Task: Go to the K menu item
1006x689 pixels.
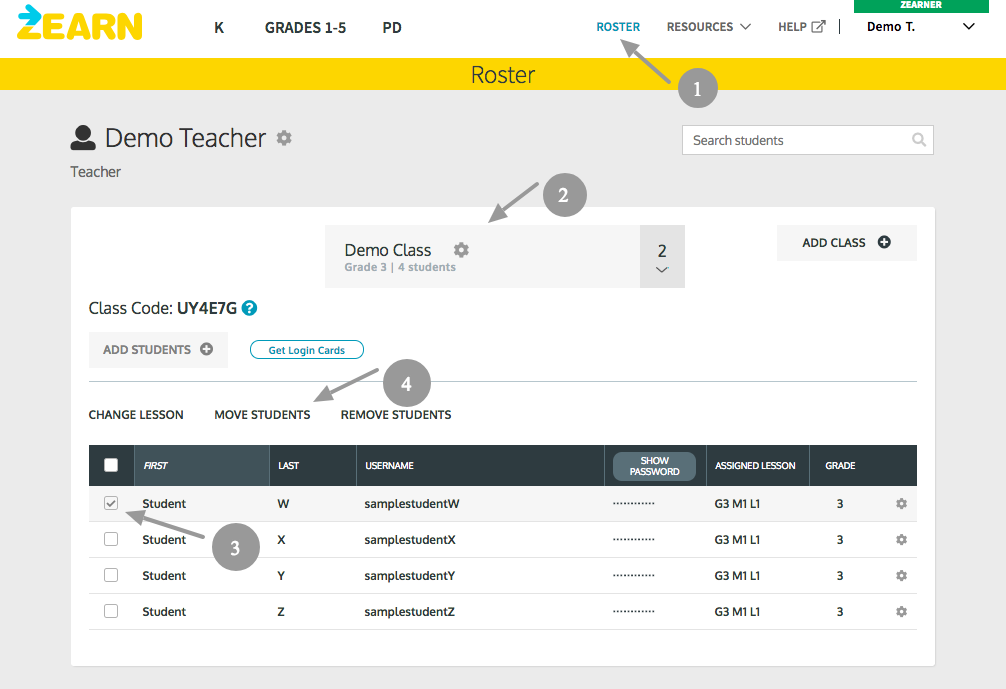Action: click(x=219, y=28)
